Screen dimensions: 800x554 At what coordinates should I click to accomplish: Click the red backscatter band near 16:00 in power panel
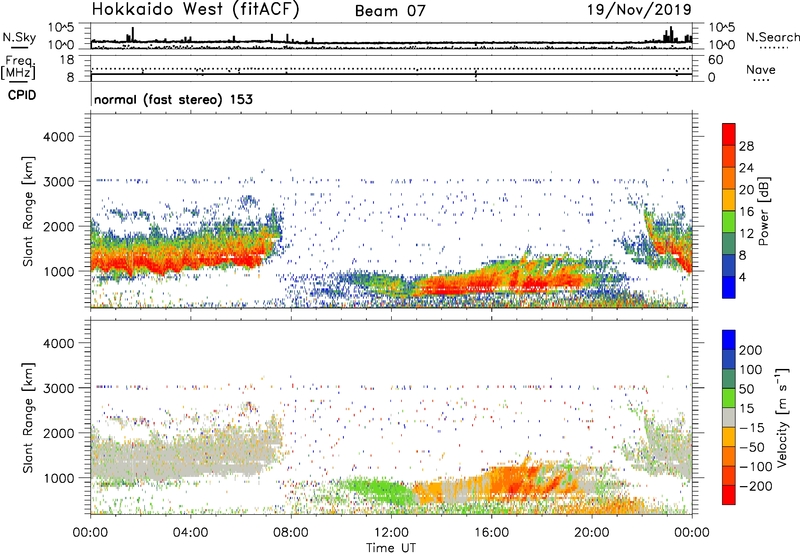[x=490, y=282]
